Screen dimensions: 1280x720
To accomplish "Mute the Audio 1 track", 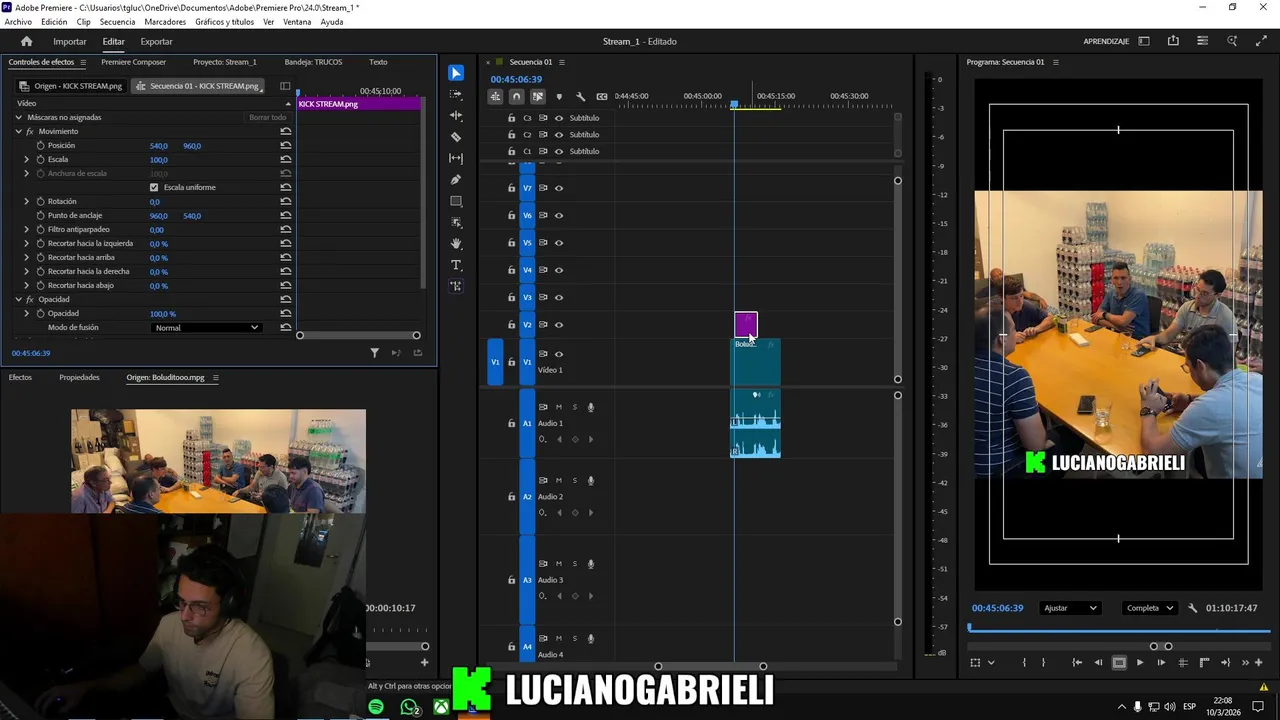I will [x=559, y=407].
